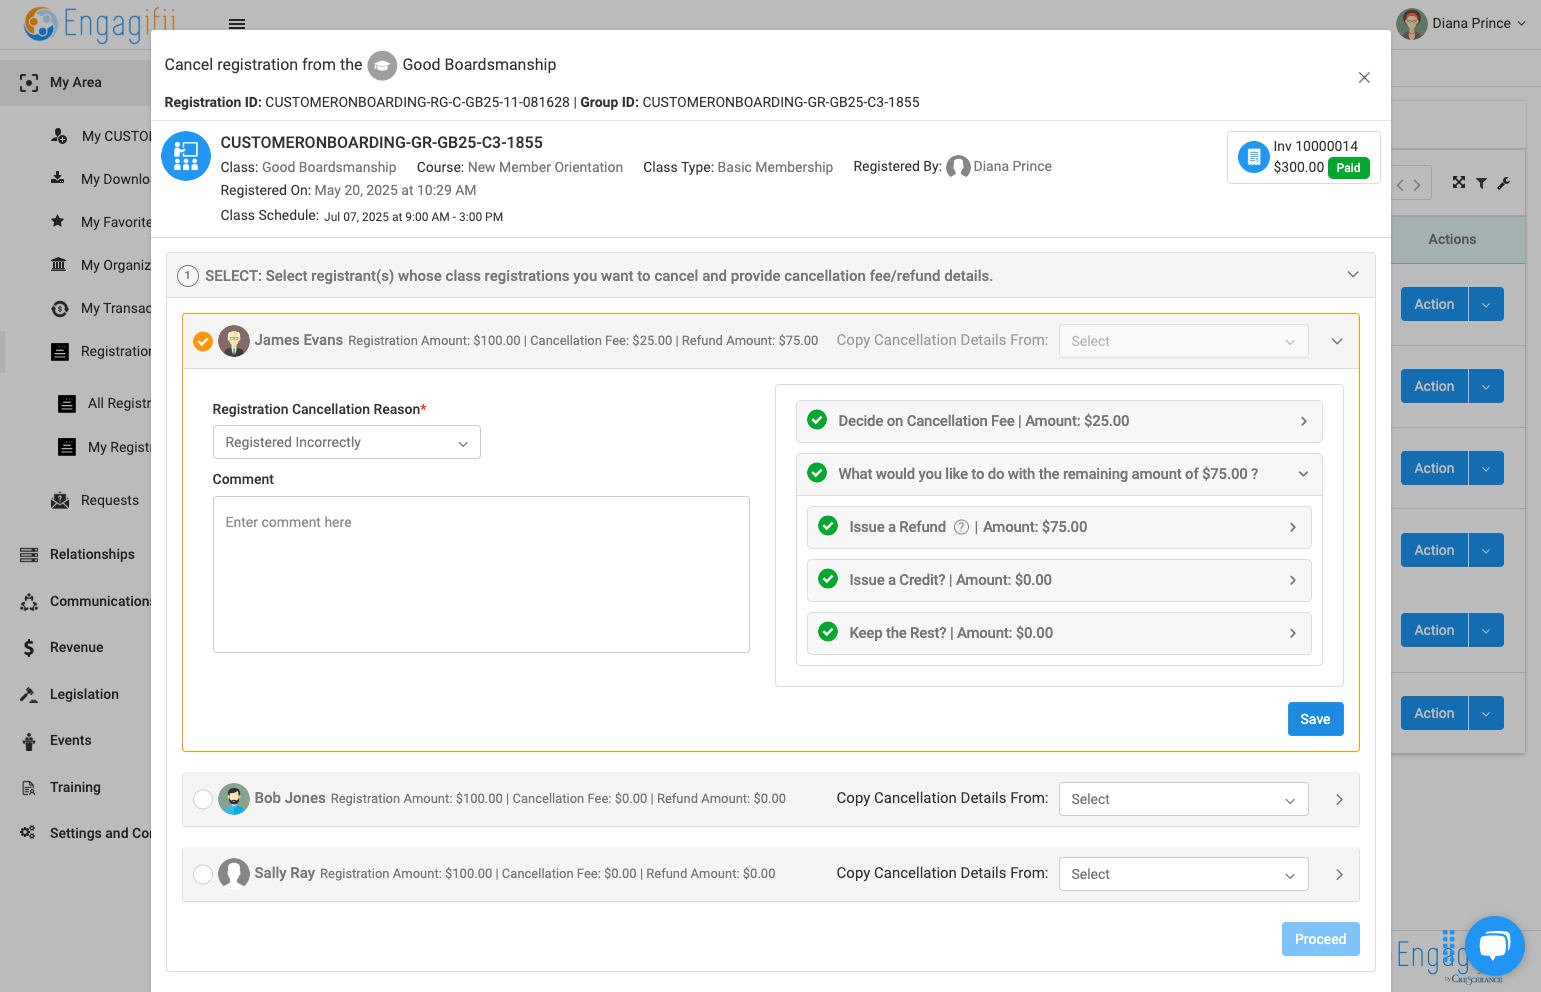
Task: Open the invoice 10000014 document icon
Action: 1253,157
